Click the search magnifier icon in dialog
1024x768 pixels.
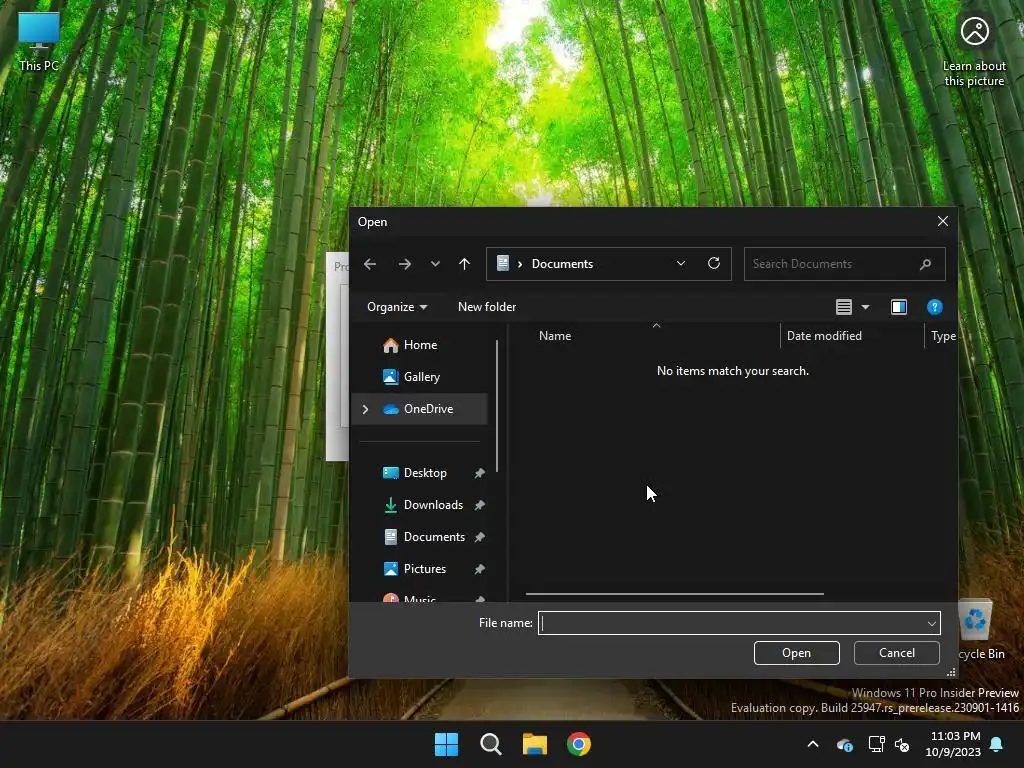[x=925, y=264]
